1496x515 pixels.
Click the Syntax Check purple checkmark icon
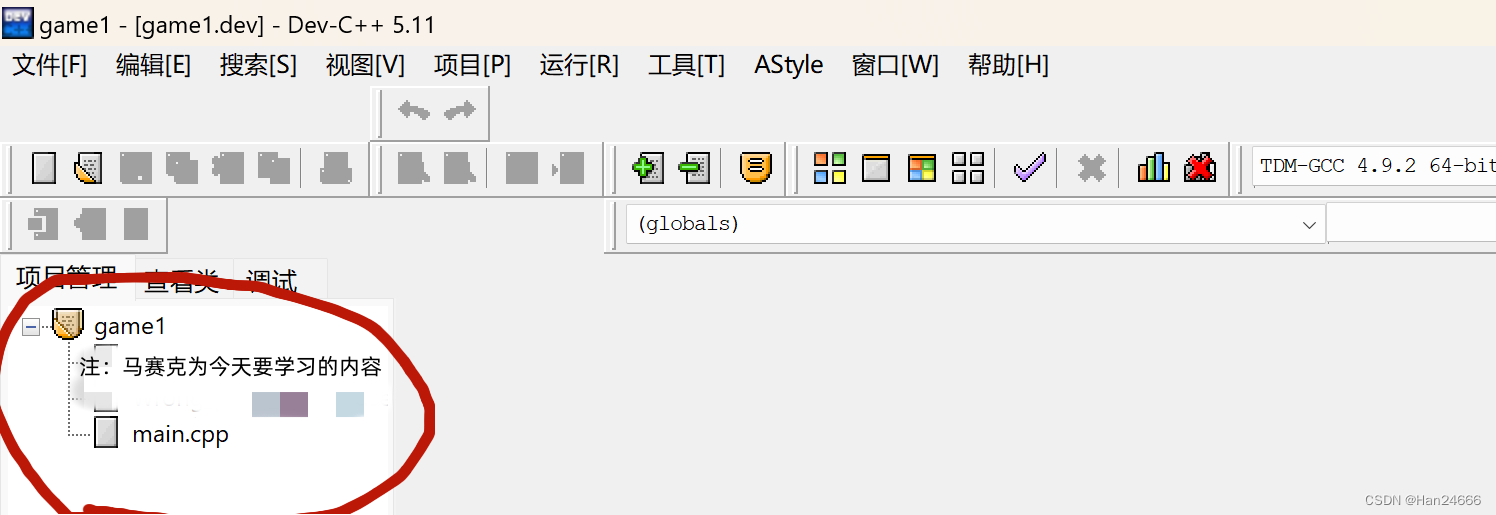click(1029, 167)
